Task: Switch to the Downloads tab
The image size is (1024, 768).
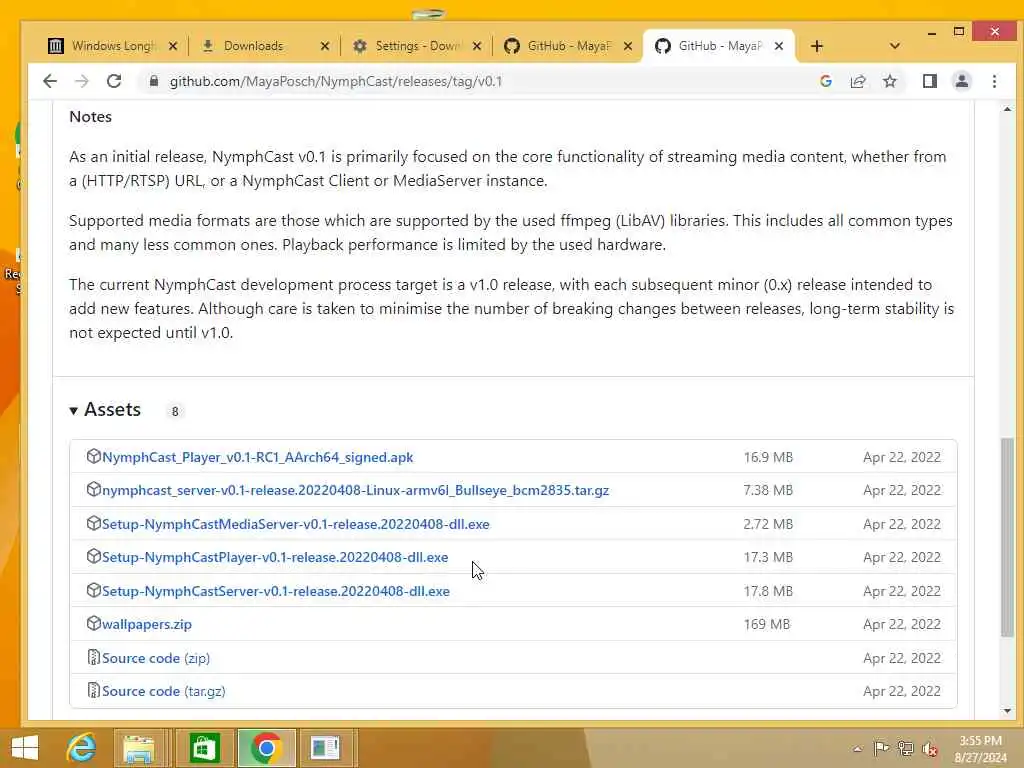Action: (x=251, y=46)
